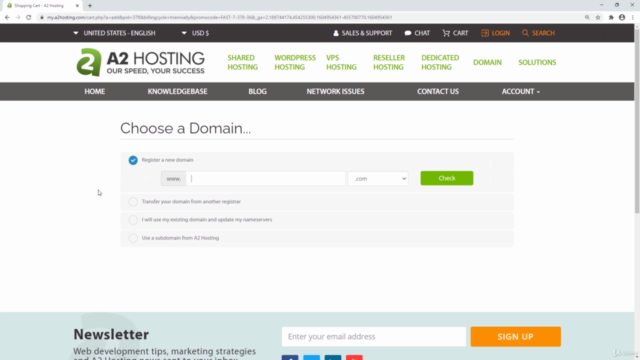This screenshot has width=640, height=360.
Task: Go to Home in navigation bar
Action: click(95, 91)
